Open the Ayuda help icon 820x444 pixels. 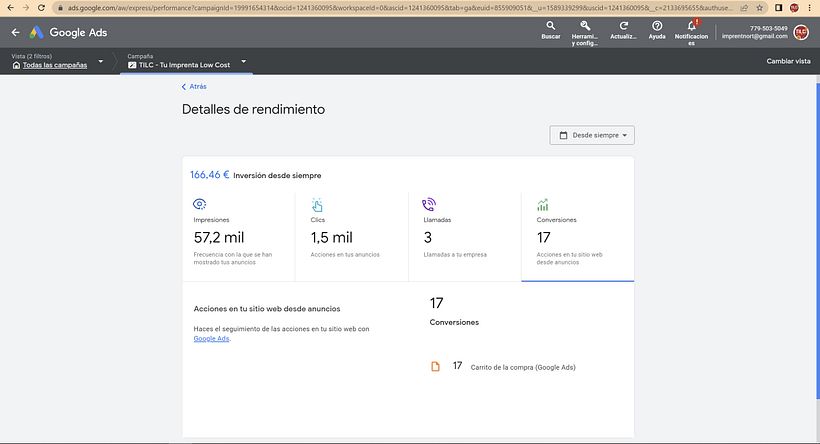[x=657, y=26]
